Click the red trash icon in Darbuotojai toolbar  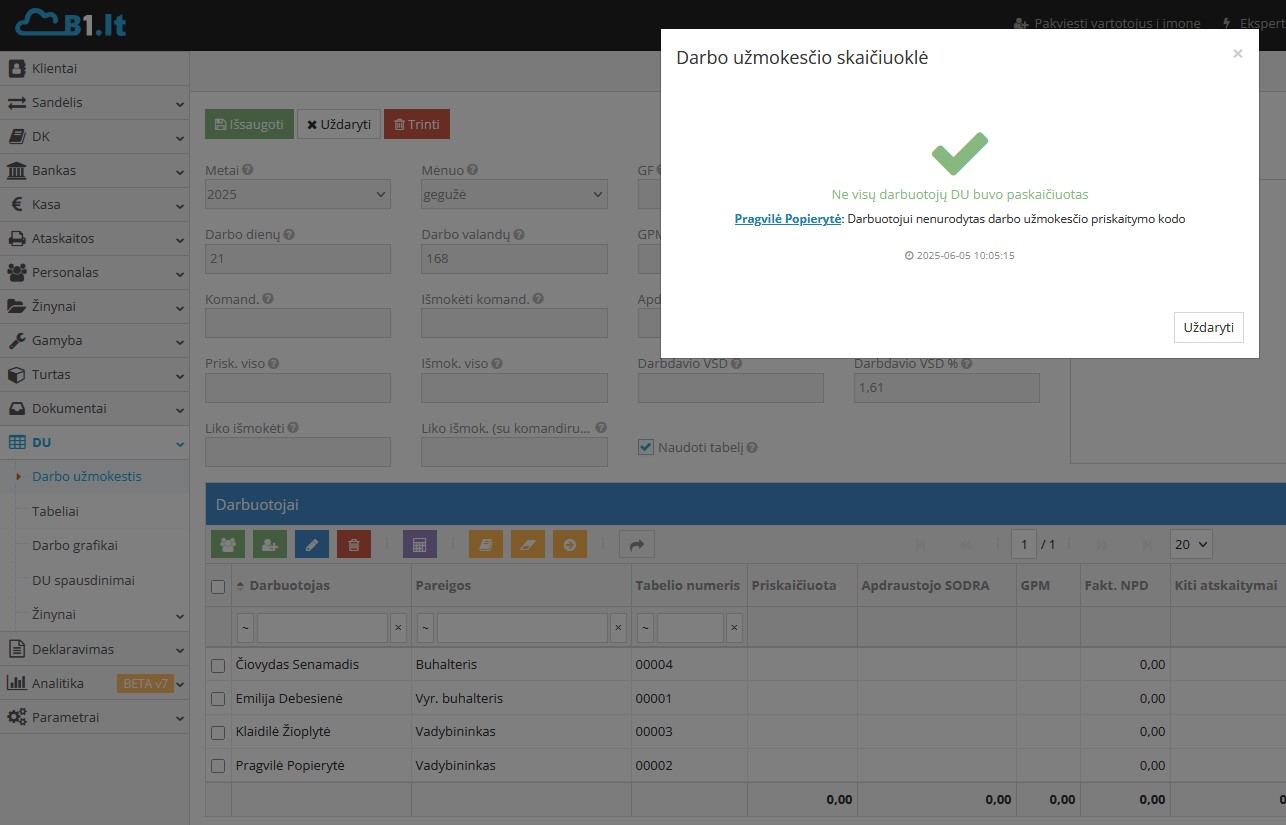click(354, 544)
